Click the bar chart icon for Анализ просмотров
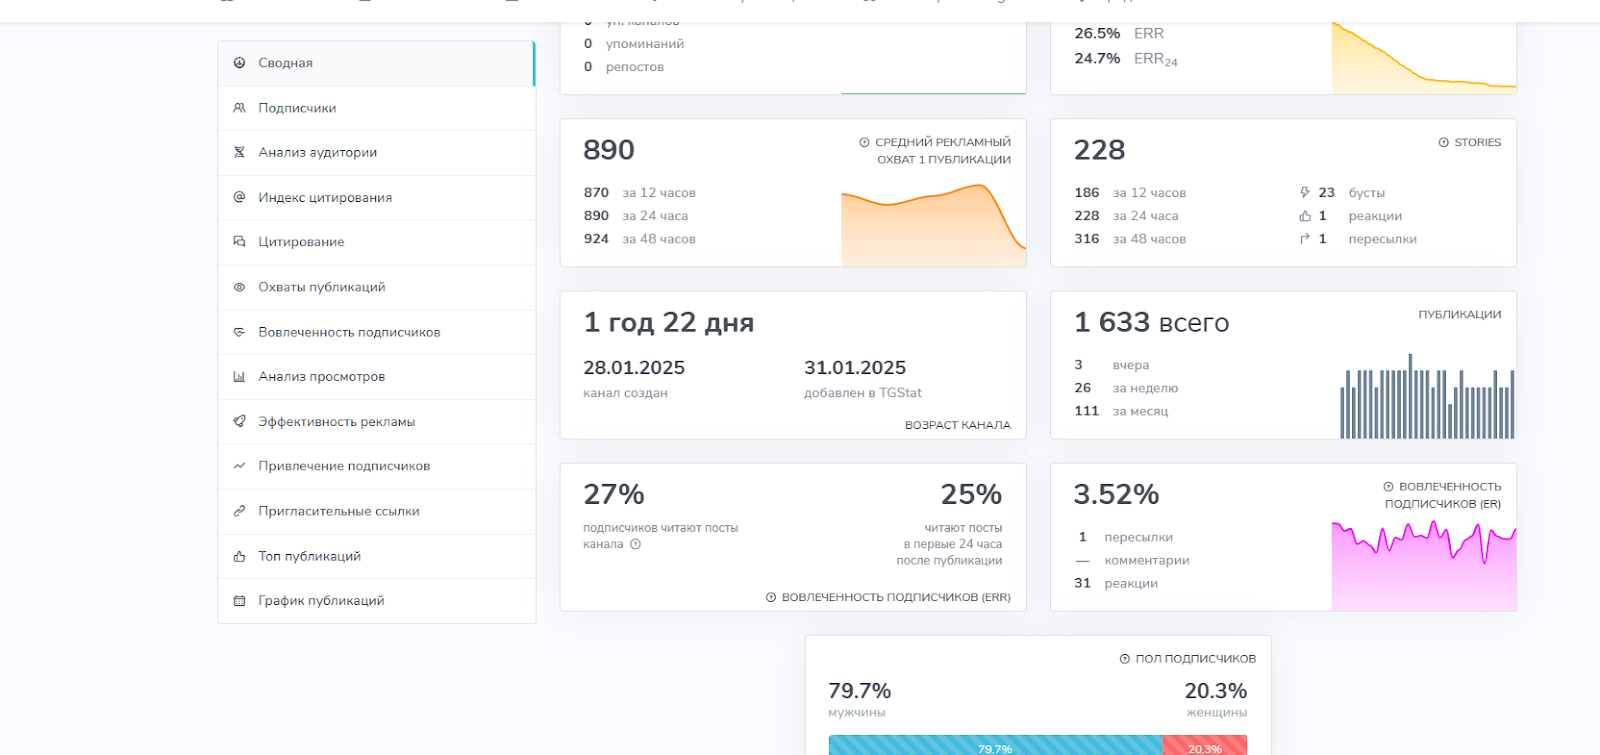This screenshot has width=1600, height=755. coord(239,377)
